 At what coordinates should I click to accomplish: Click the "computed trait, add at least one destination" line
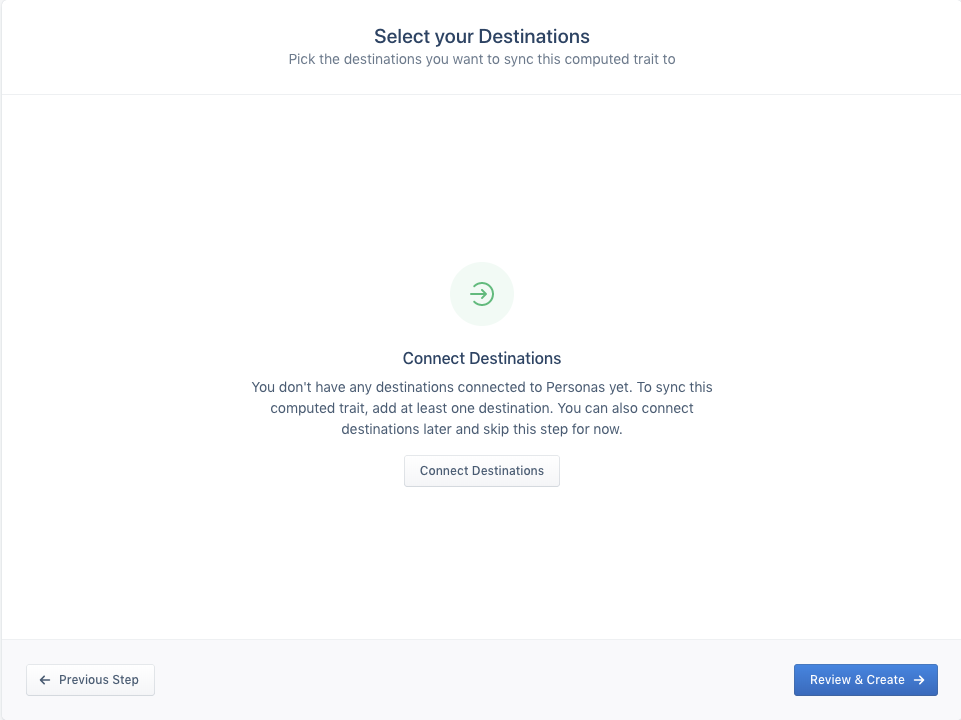point(410,408)
